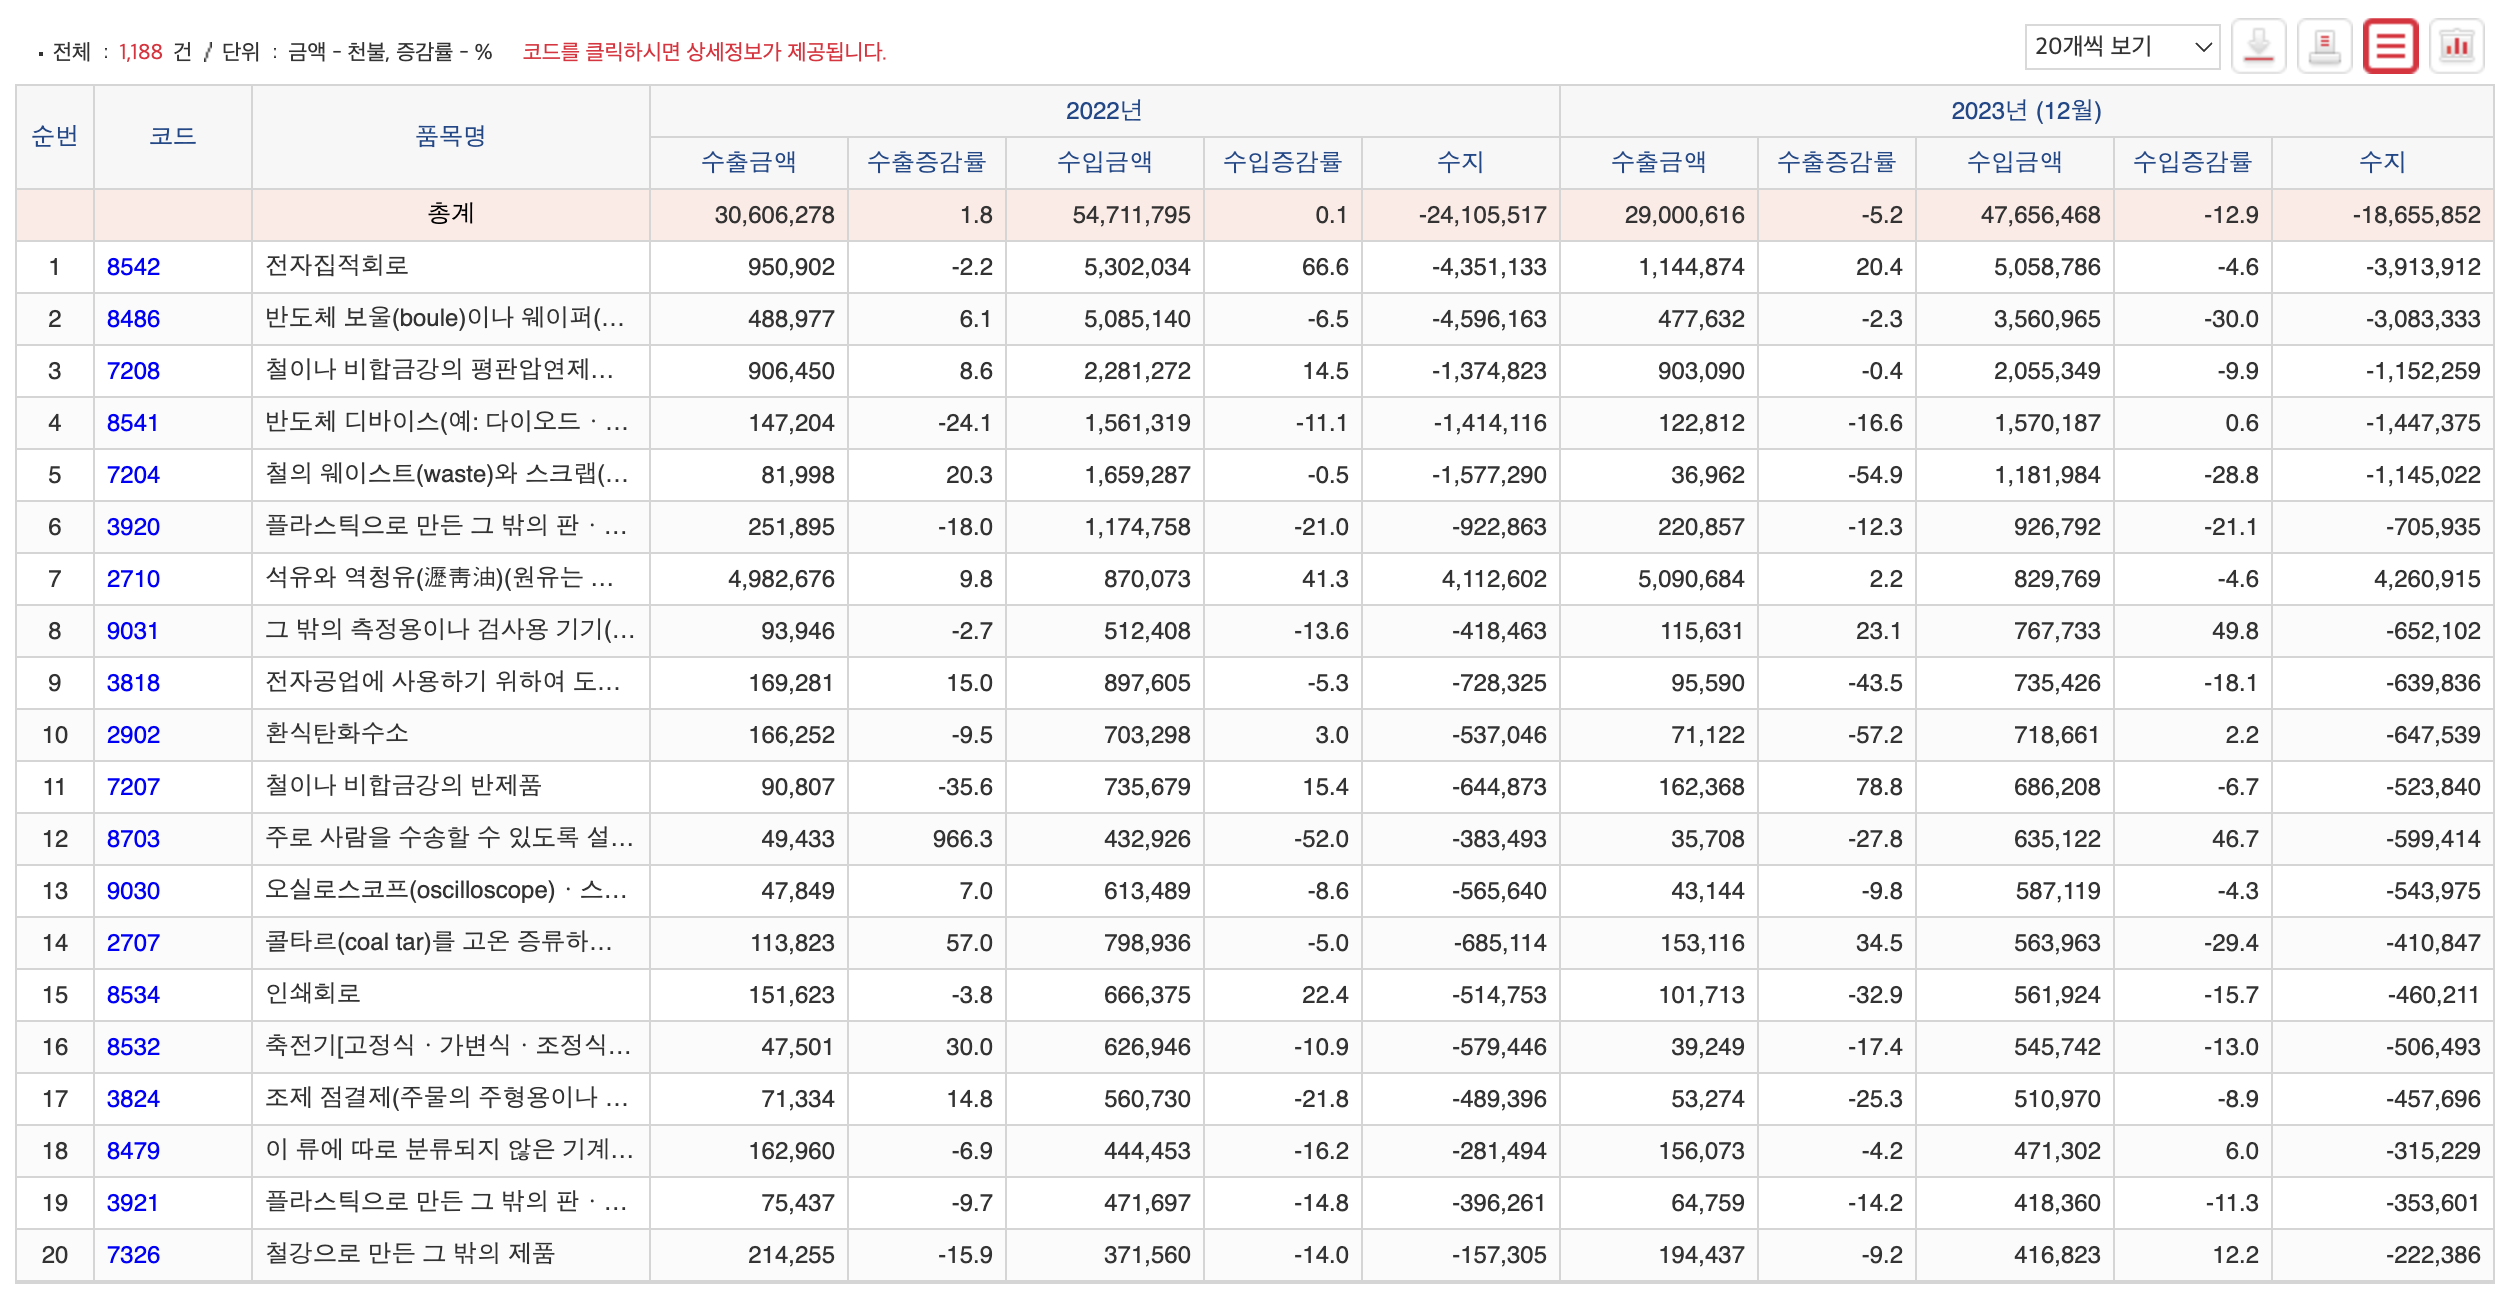
Task: Open code 2710 detail link
Action: click(133, 579)
